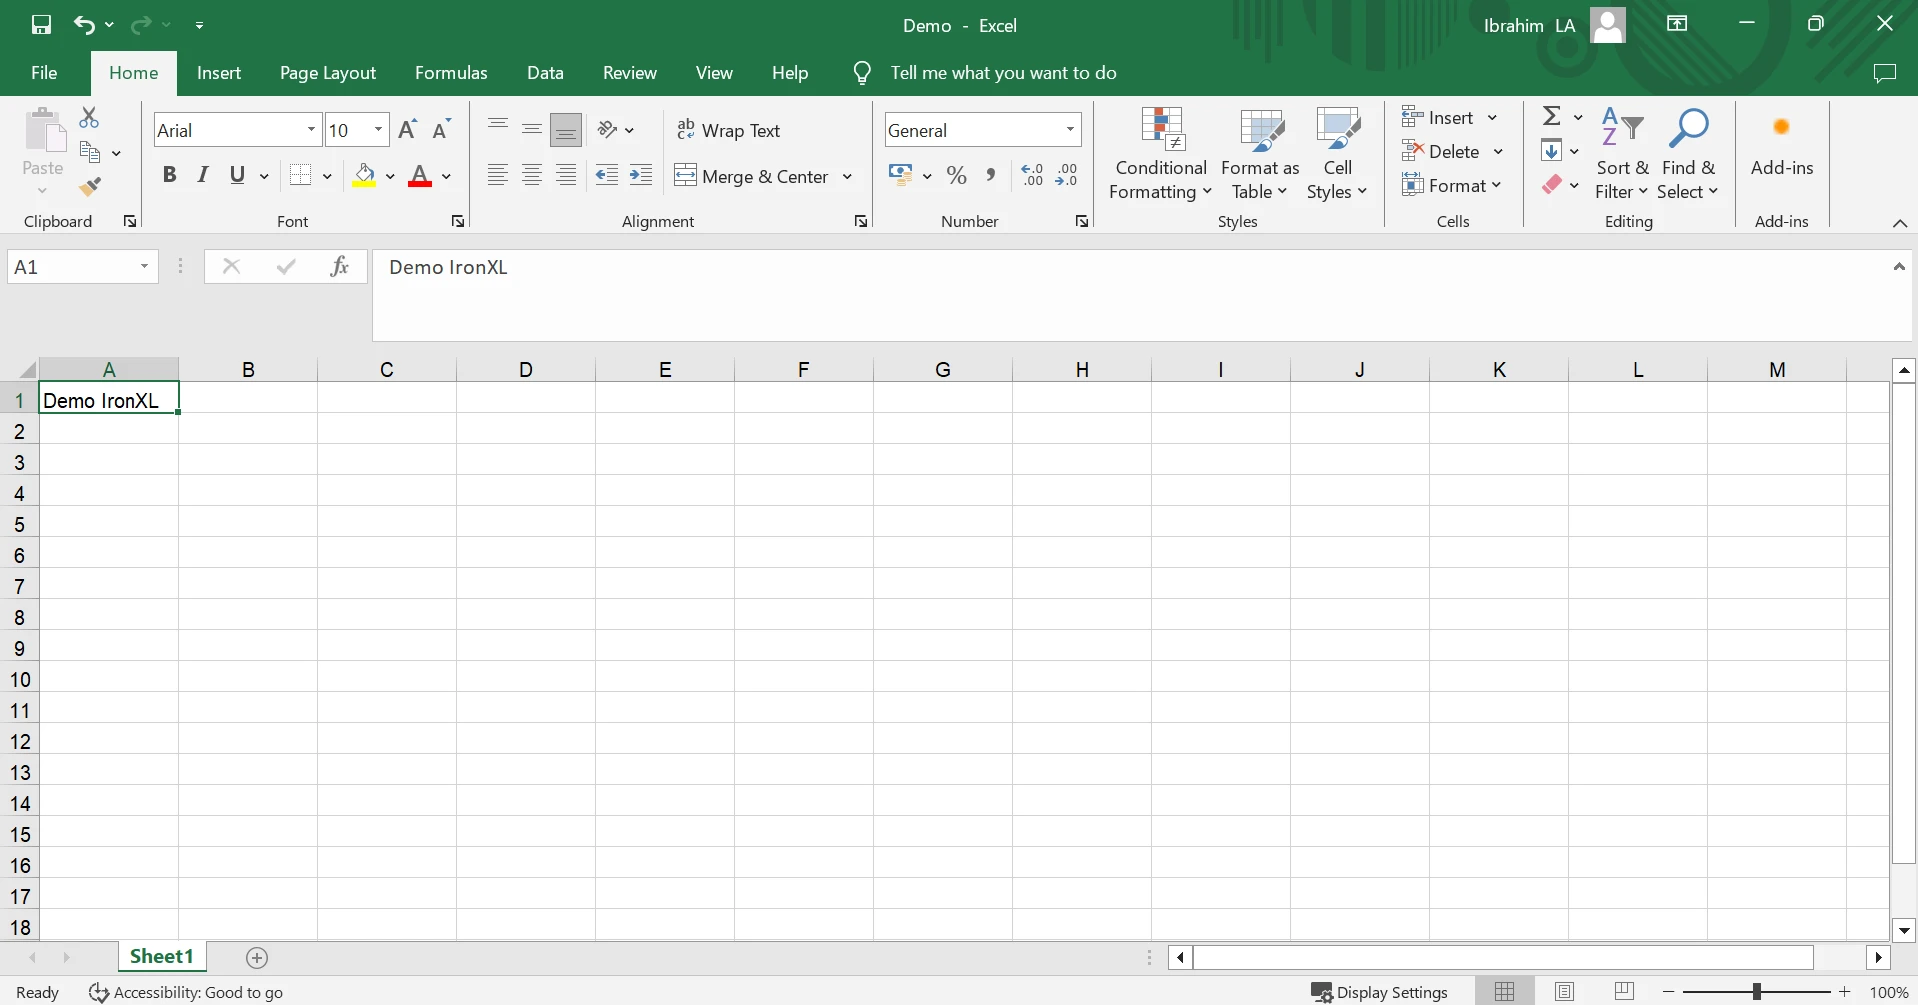Toggle Italic formatting

[203, 176]
